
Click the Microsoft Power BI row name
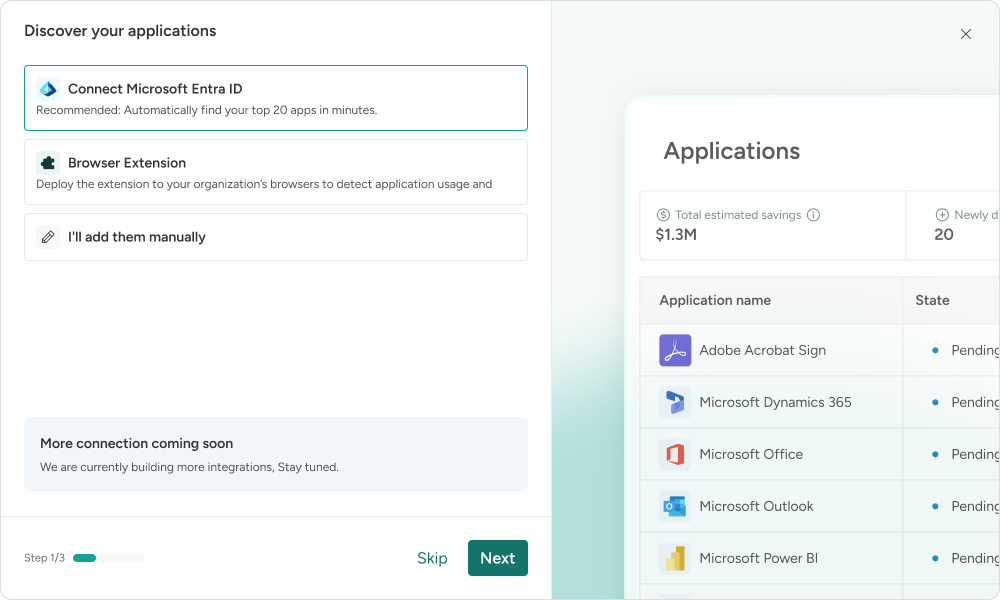pos(758,558)
